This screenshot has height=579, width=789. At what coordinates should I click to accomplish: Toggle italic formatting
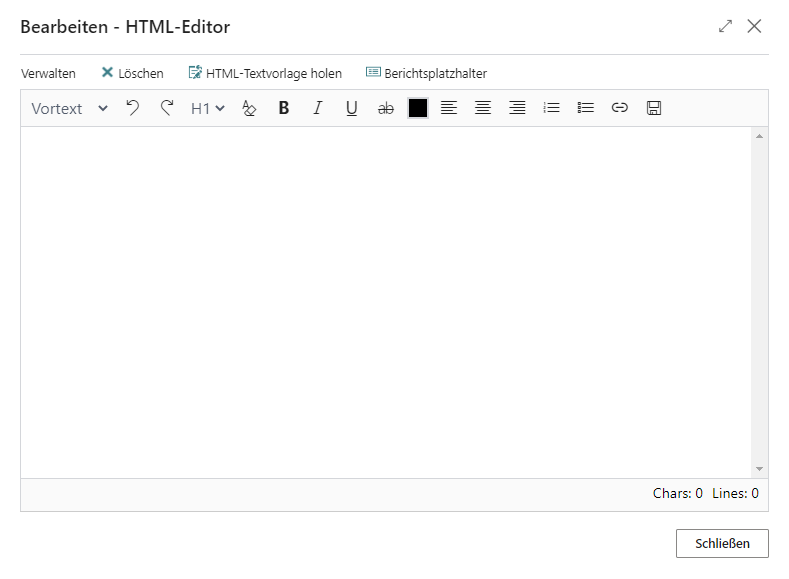click(x=318, y=108)
